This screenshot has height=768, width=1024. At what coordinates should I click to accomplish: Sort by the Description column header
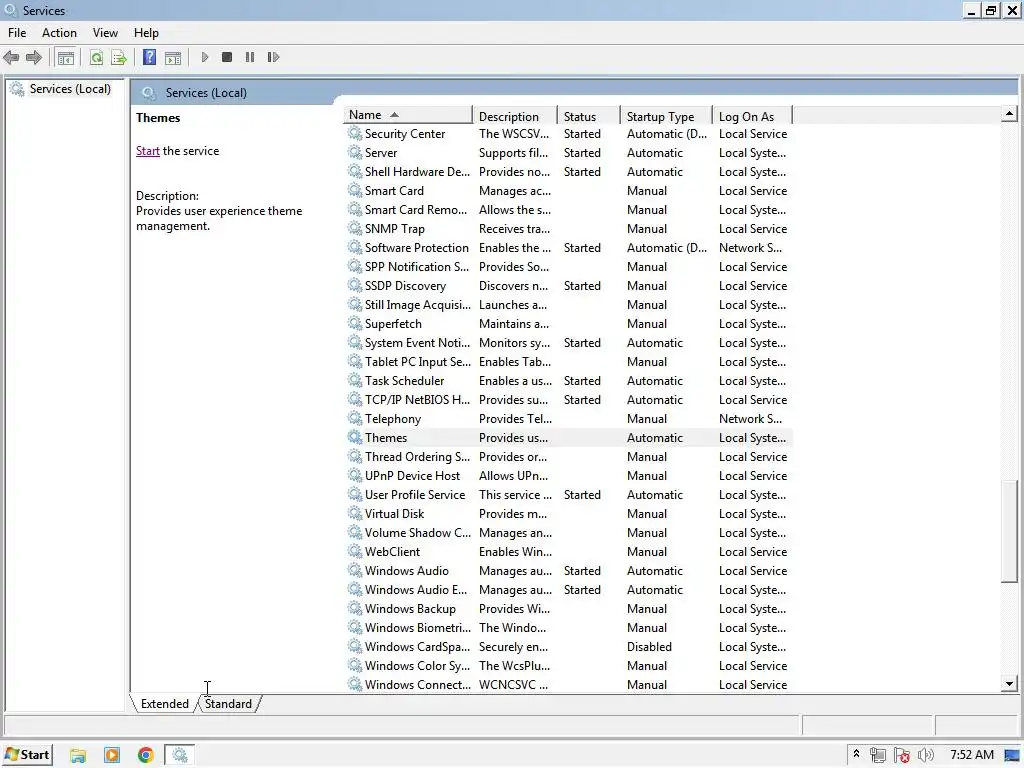tap(515, 116)
